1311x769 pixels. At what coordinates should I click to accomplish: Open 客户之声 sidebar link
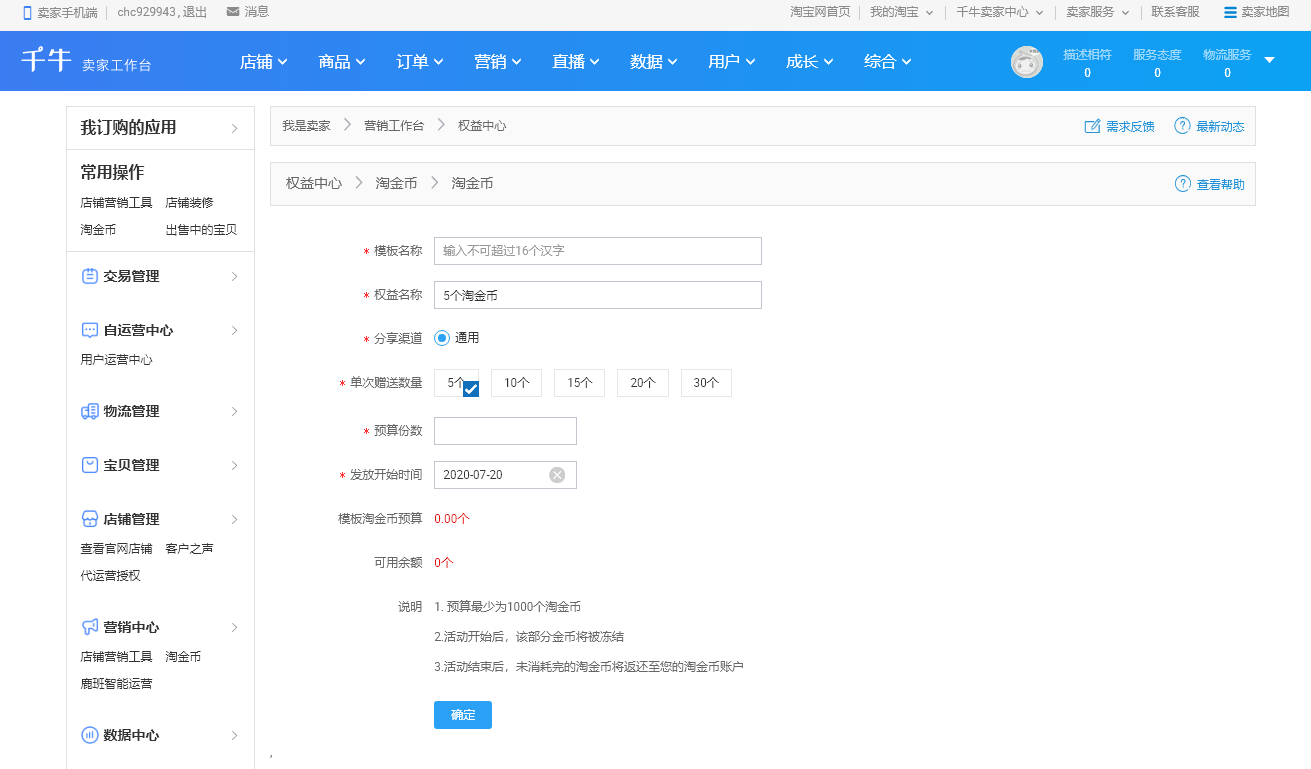[x=189, y=548]
